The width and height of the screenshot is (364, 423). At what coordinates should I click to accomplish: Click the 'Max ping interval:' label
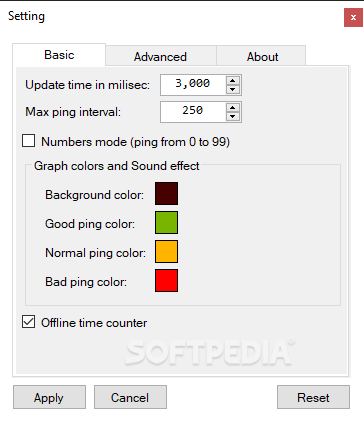73,112
